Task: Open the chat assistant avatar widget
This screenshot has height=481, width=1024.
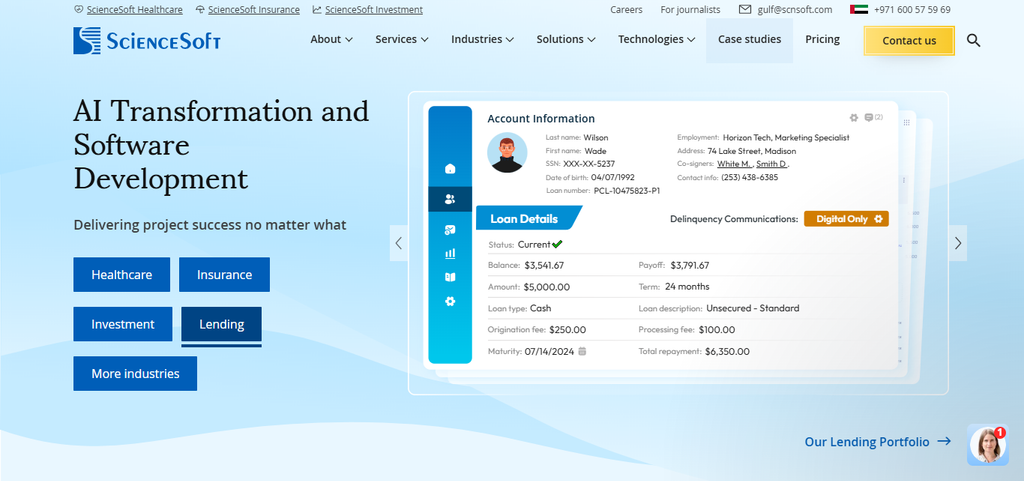Action: click(987, 445)
